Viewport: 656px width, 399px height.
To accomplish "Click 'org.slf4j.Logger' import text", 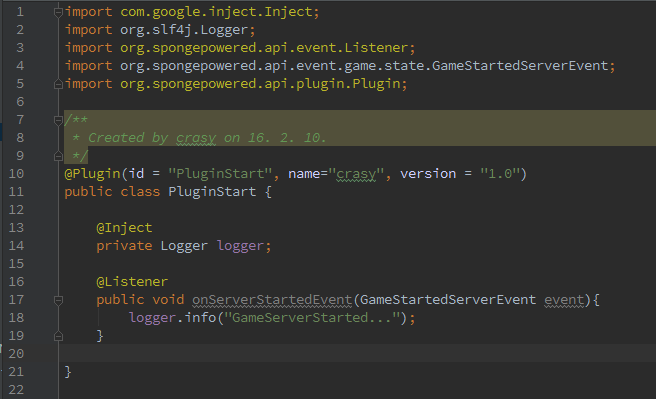I will 184,30.
